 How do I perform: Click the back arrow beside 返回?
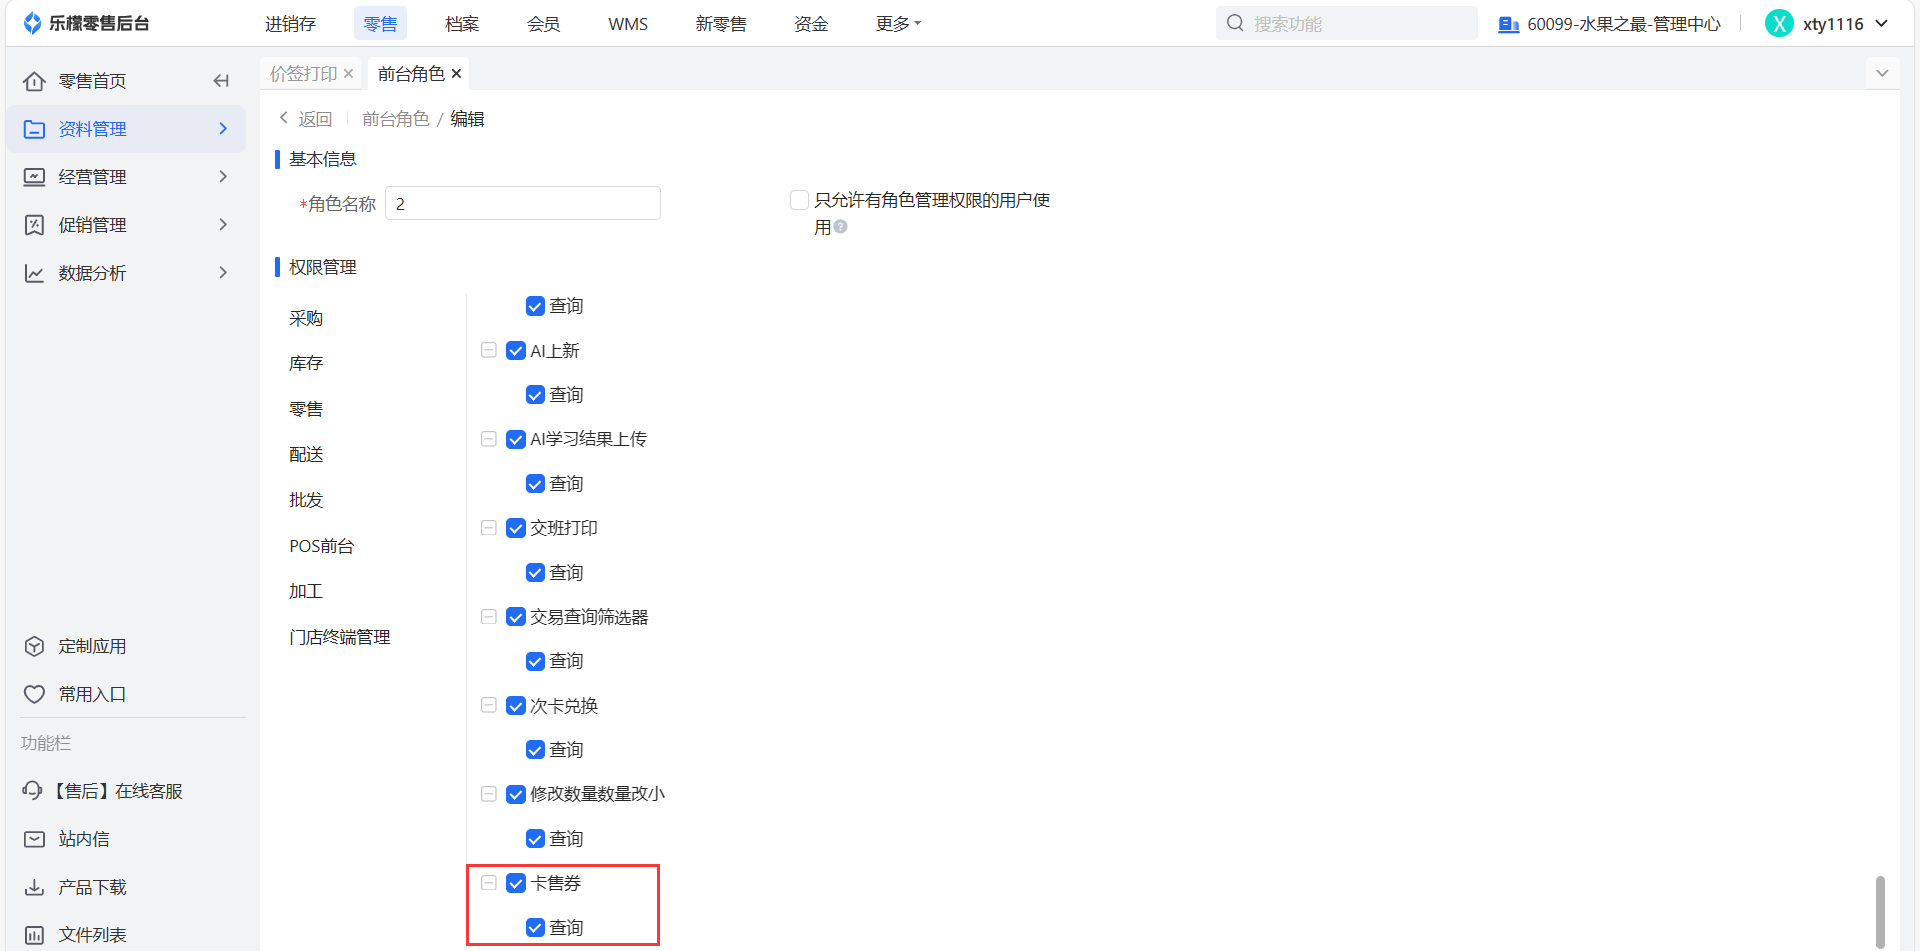[284, 118]
